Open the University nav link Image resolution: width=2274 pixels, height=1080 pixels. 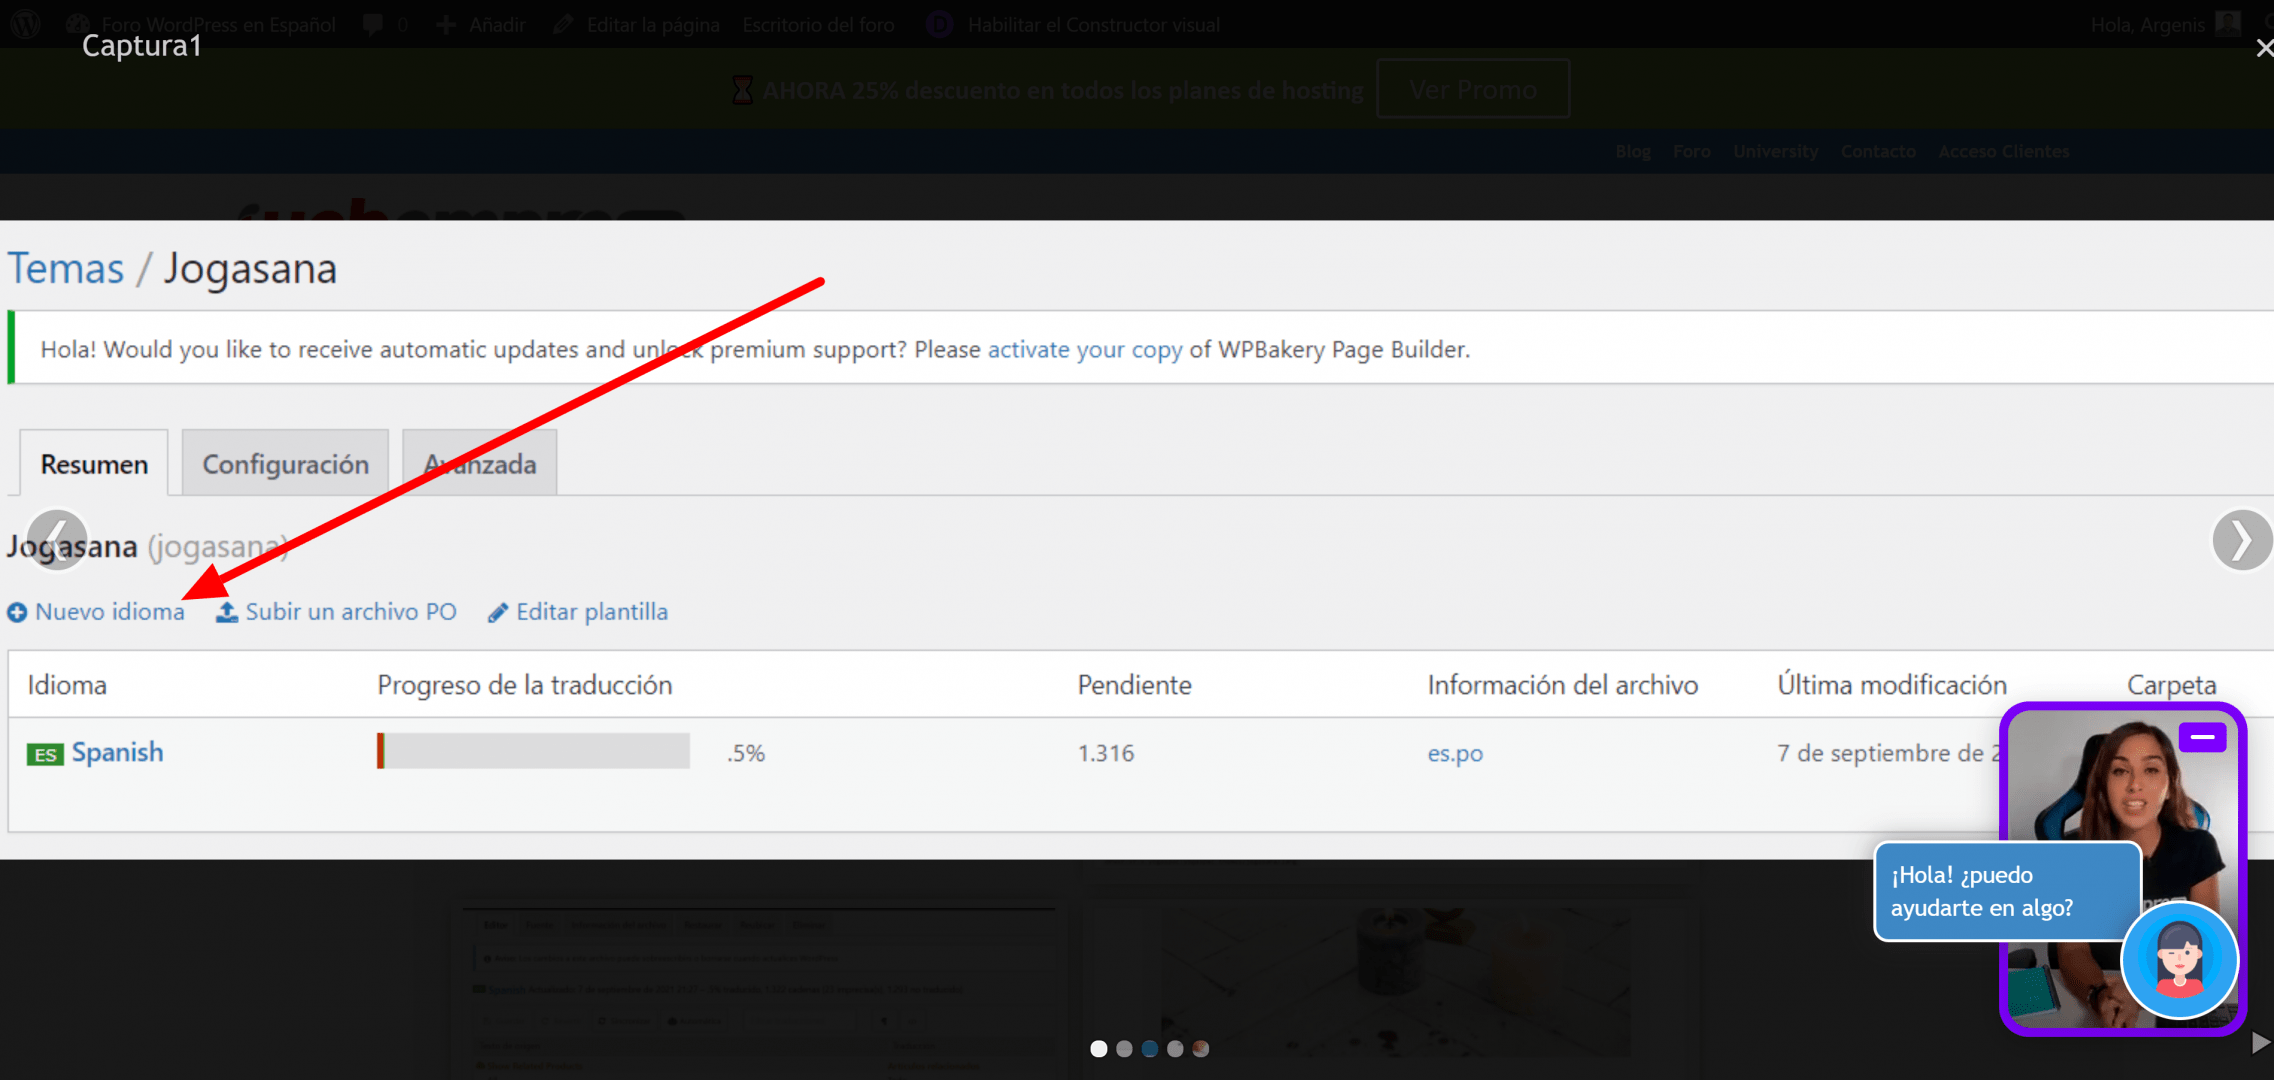coord(1776,151)
